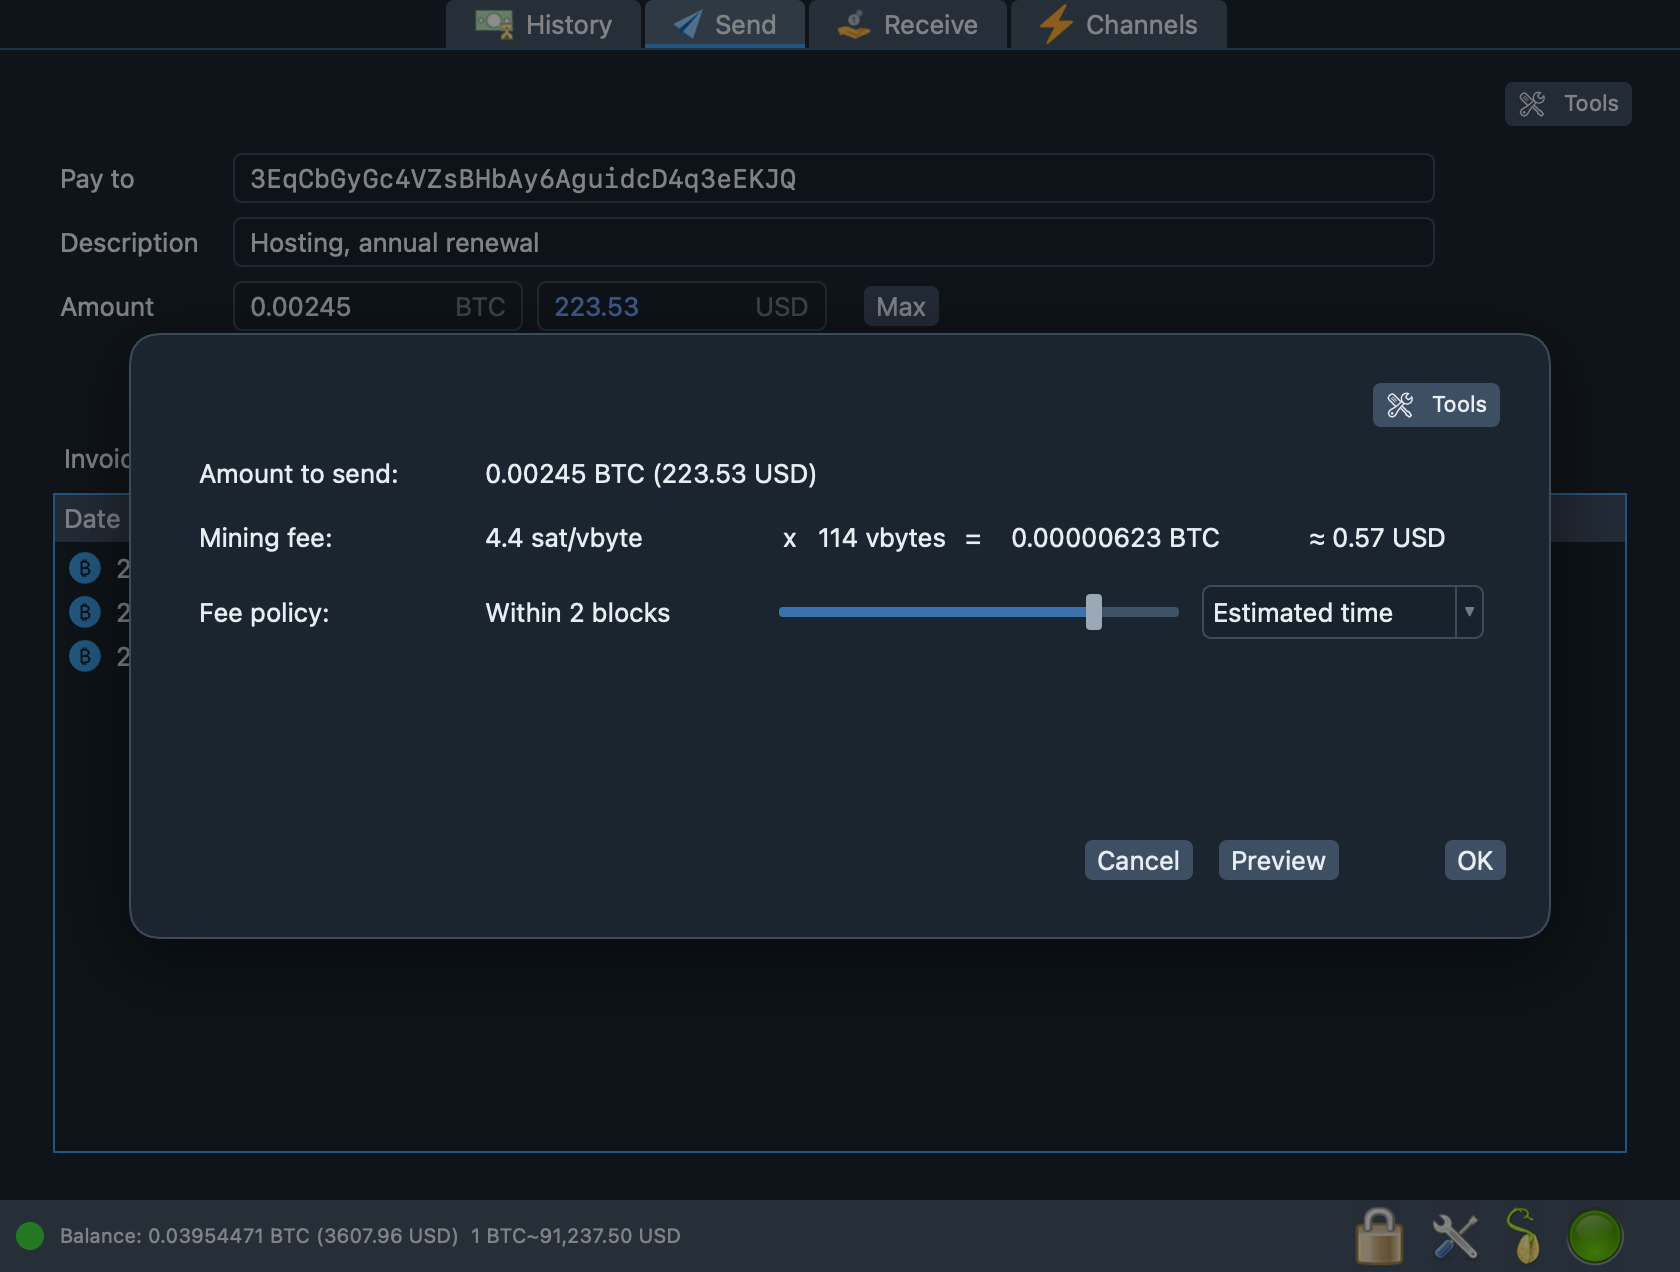Image resolution: width=1680 pixels, height=1272 pixels.
Task: Confirm with the OK button
Action: tap(1475, 860)
